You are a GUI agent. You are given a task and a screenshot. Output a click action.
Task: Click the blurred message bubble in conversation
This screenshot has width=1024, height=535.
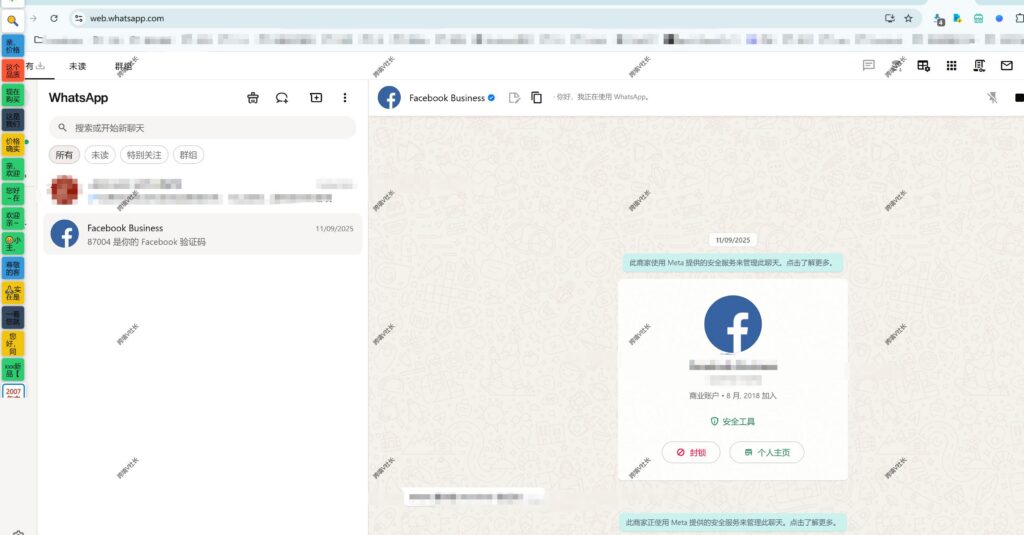(x=473, y=497)
